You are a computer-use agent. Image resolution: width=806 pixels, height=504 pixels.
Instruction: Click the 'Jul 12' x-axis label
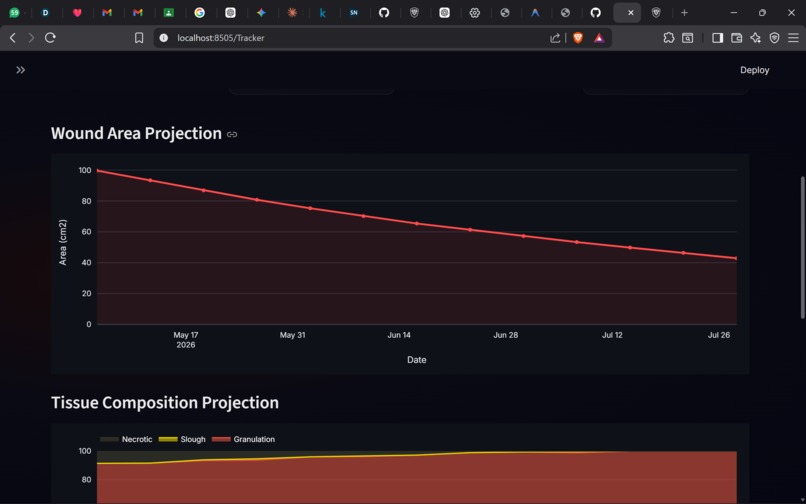click(612, 335)
